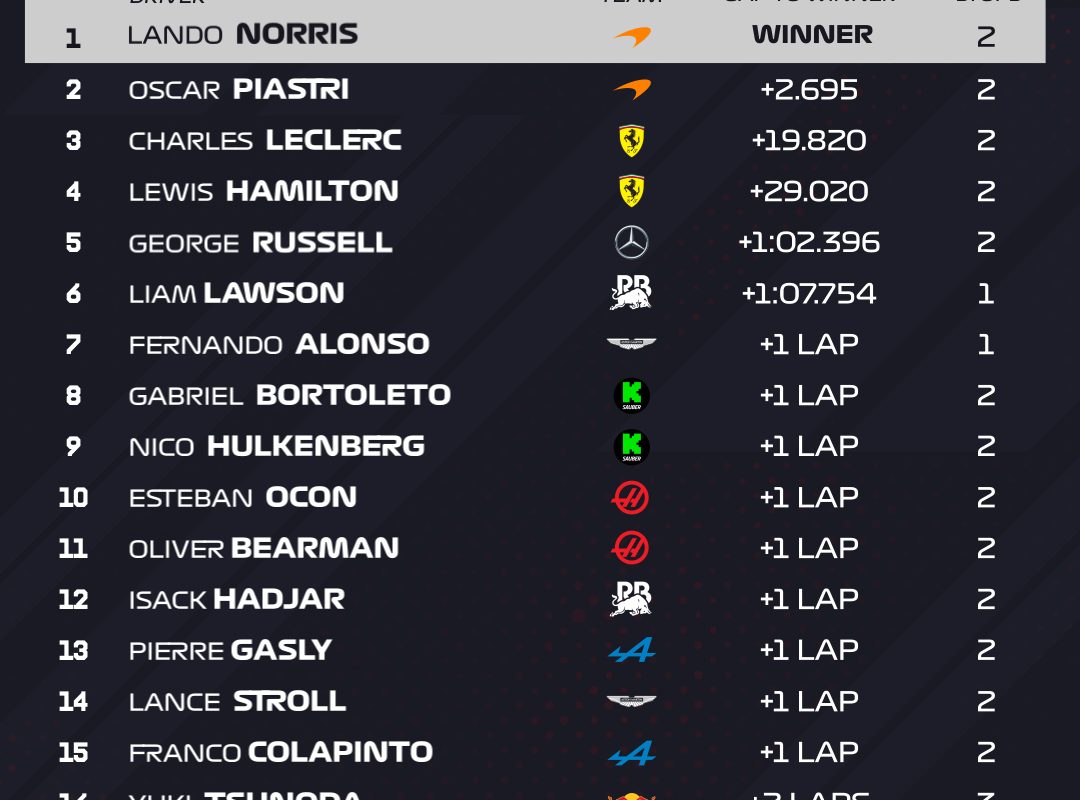Image resolution: width=1080 pixels, height=800 pixels.
Task: Select the Aston Martin wings beside Fernando Alonso
Action: click(x=631, y=344)
